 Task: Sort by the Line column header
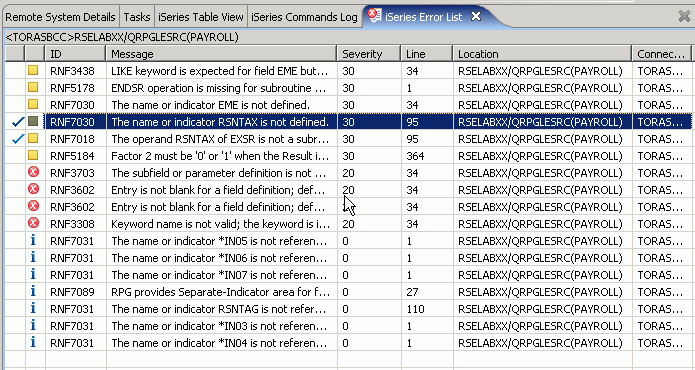click(427, 54)
